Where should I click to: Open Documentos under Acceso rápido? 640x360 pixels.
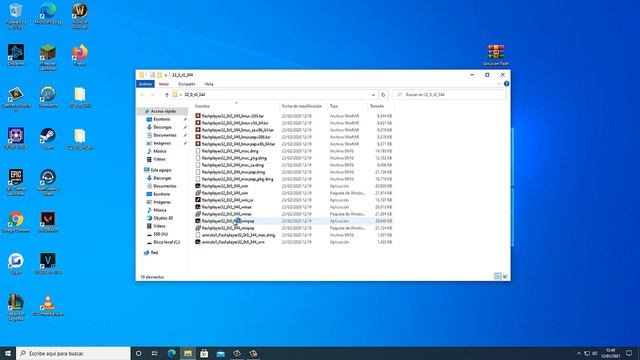click(164, 135)
